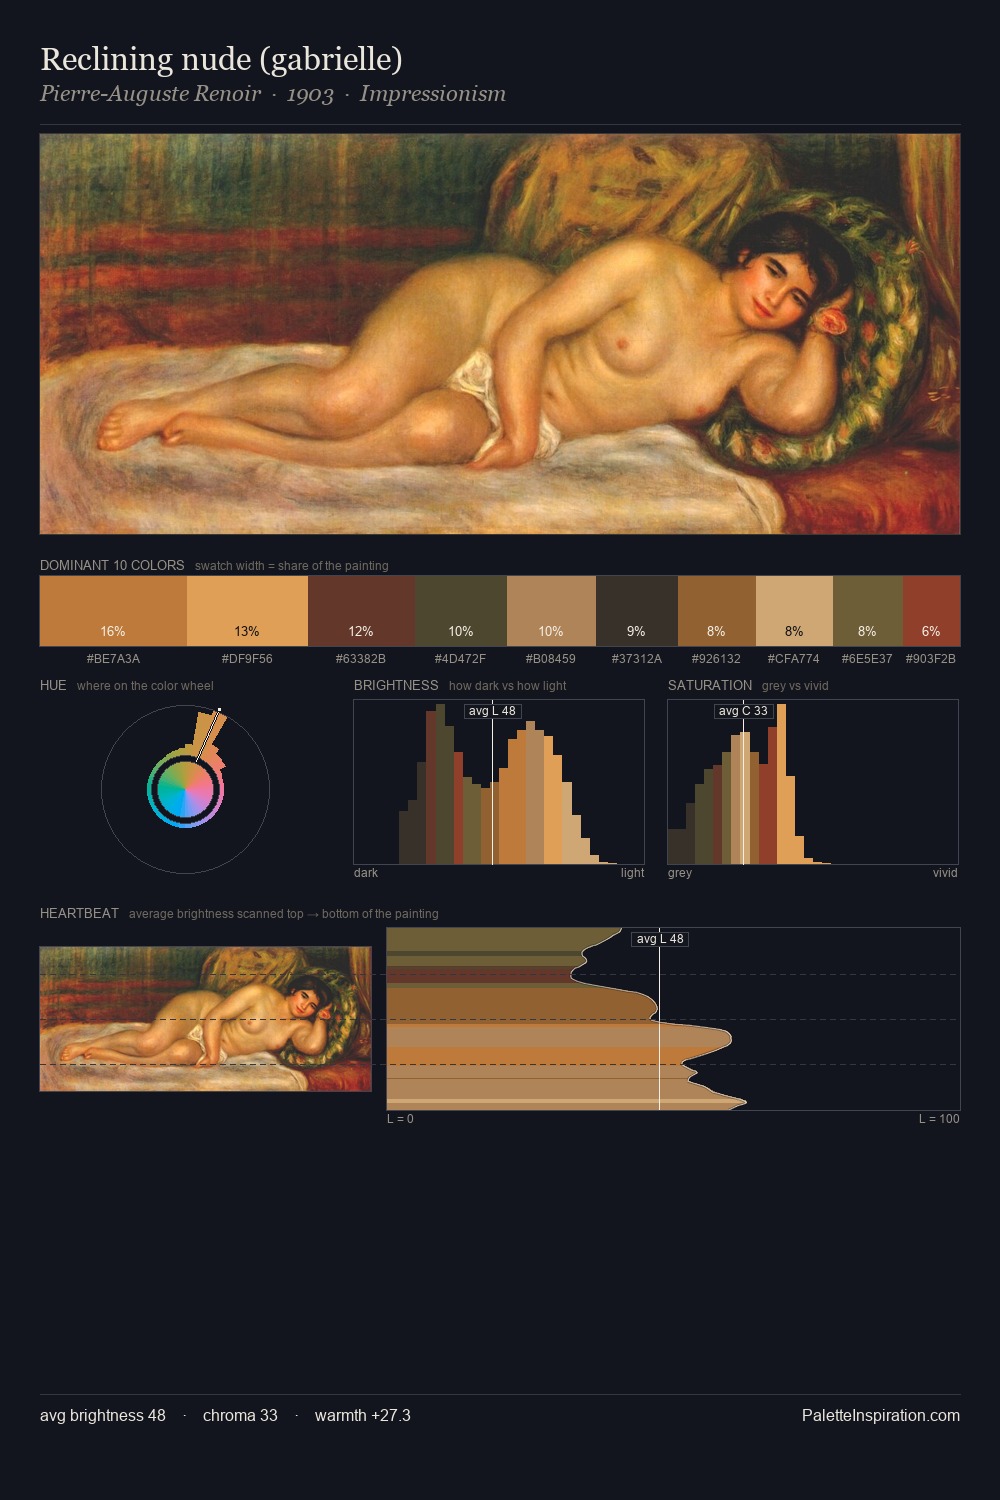Click the year 1903 in subtitle

click(x=310, y=94)
